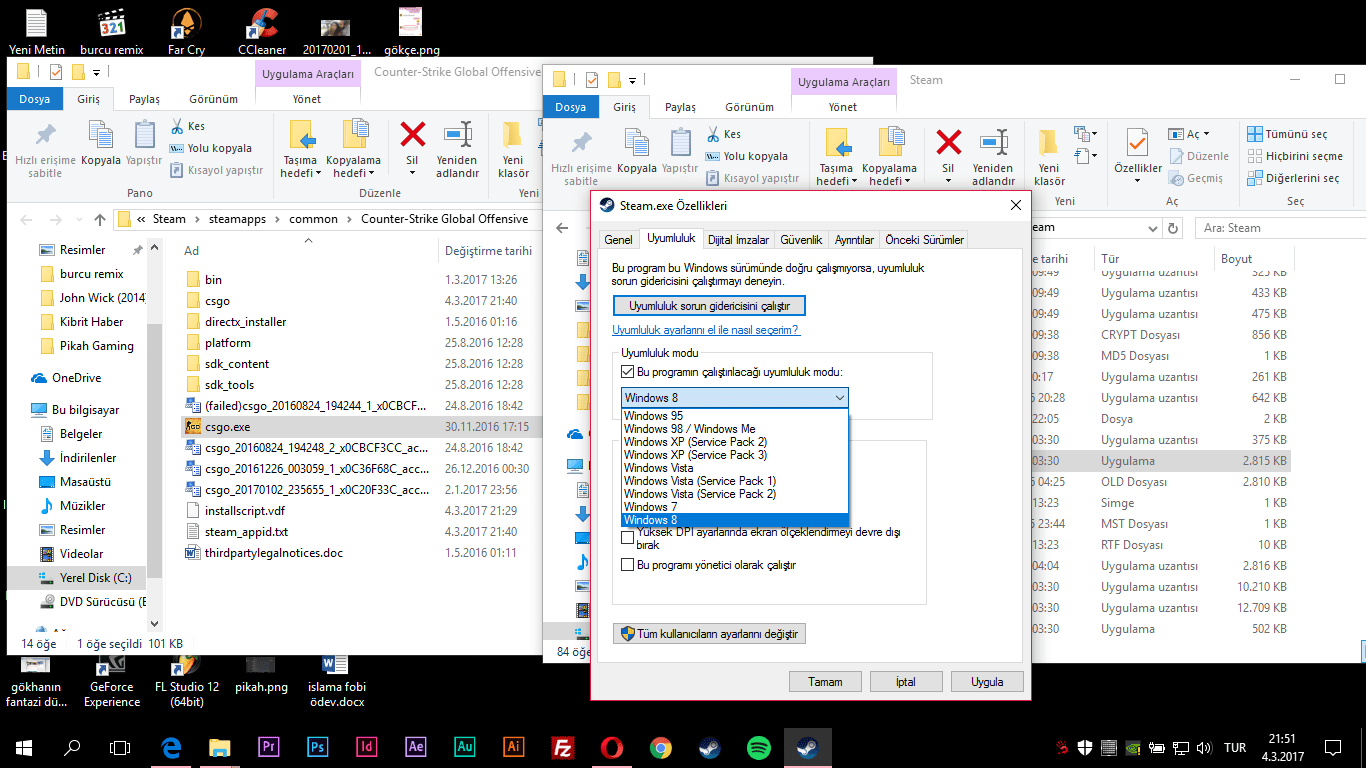
Task: Click Hiçbirini seçme in Steam window
Action: [1295, 156]
